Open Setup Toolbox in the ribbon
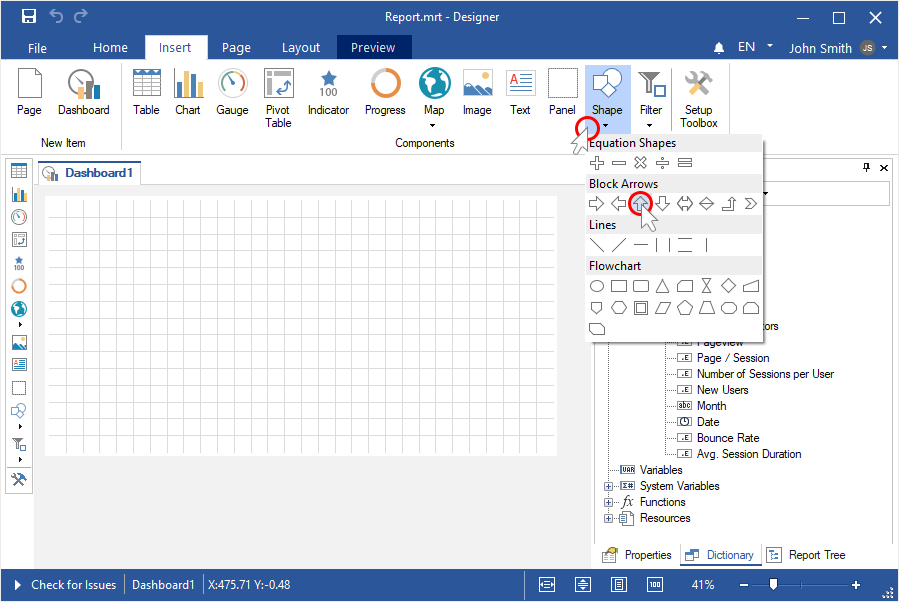The width and height of the screenshot is (899, 602). coord(698,98)
